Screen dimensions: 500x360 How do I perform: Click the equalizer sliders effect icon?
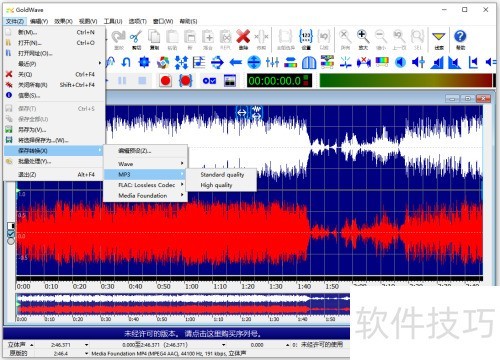click(272, 62)
